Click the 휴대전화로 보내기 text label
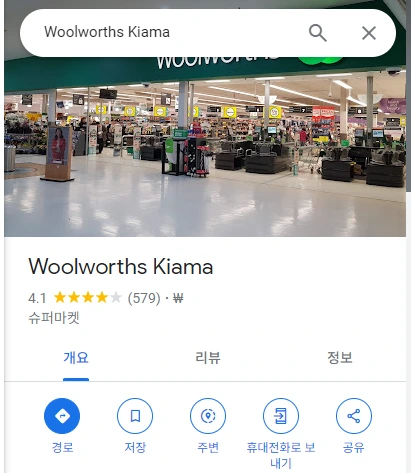This screenshot has width=411, height=473. point(281,455)
